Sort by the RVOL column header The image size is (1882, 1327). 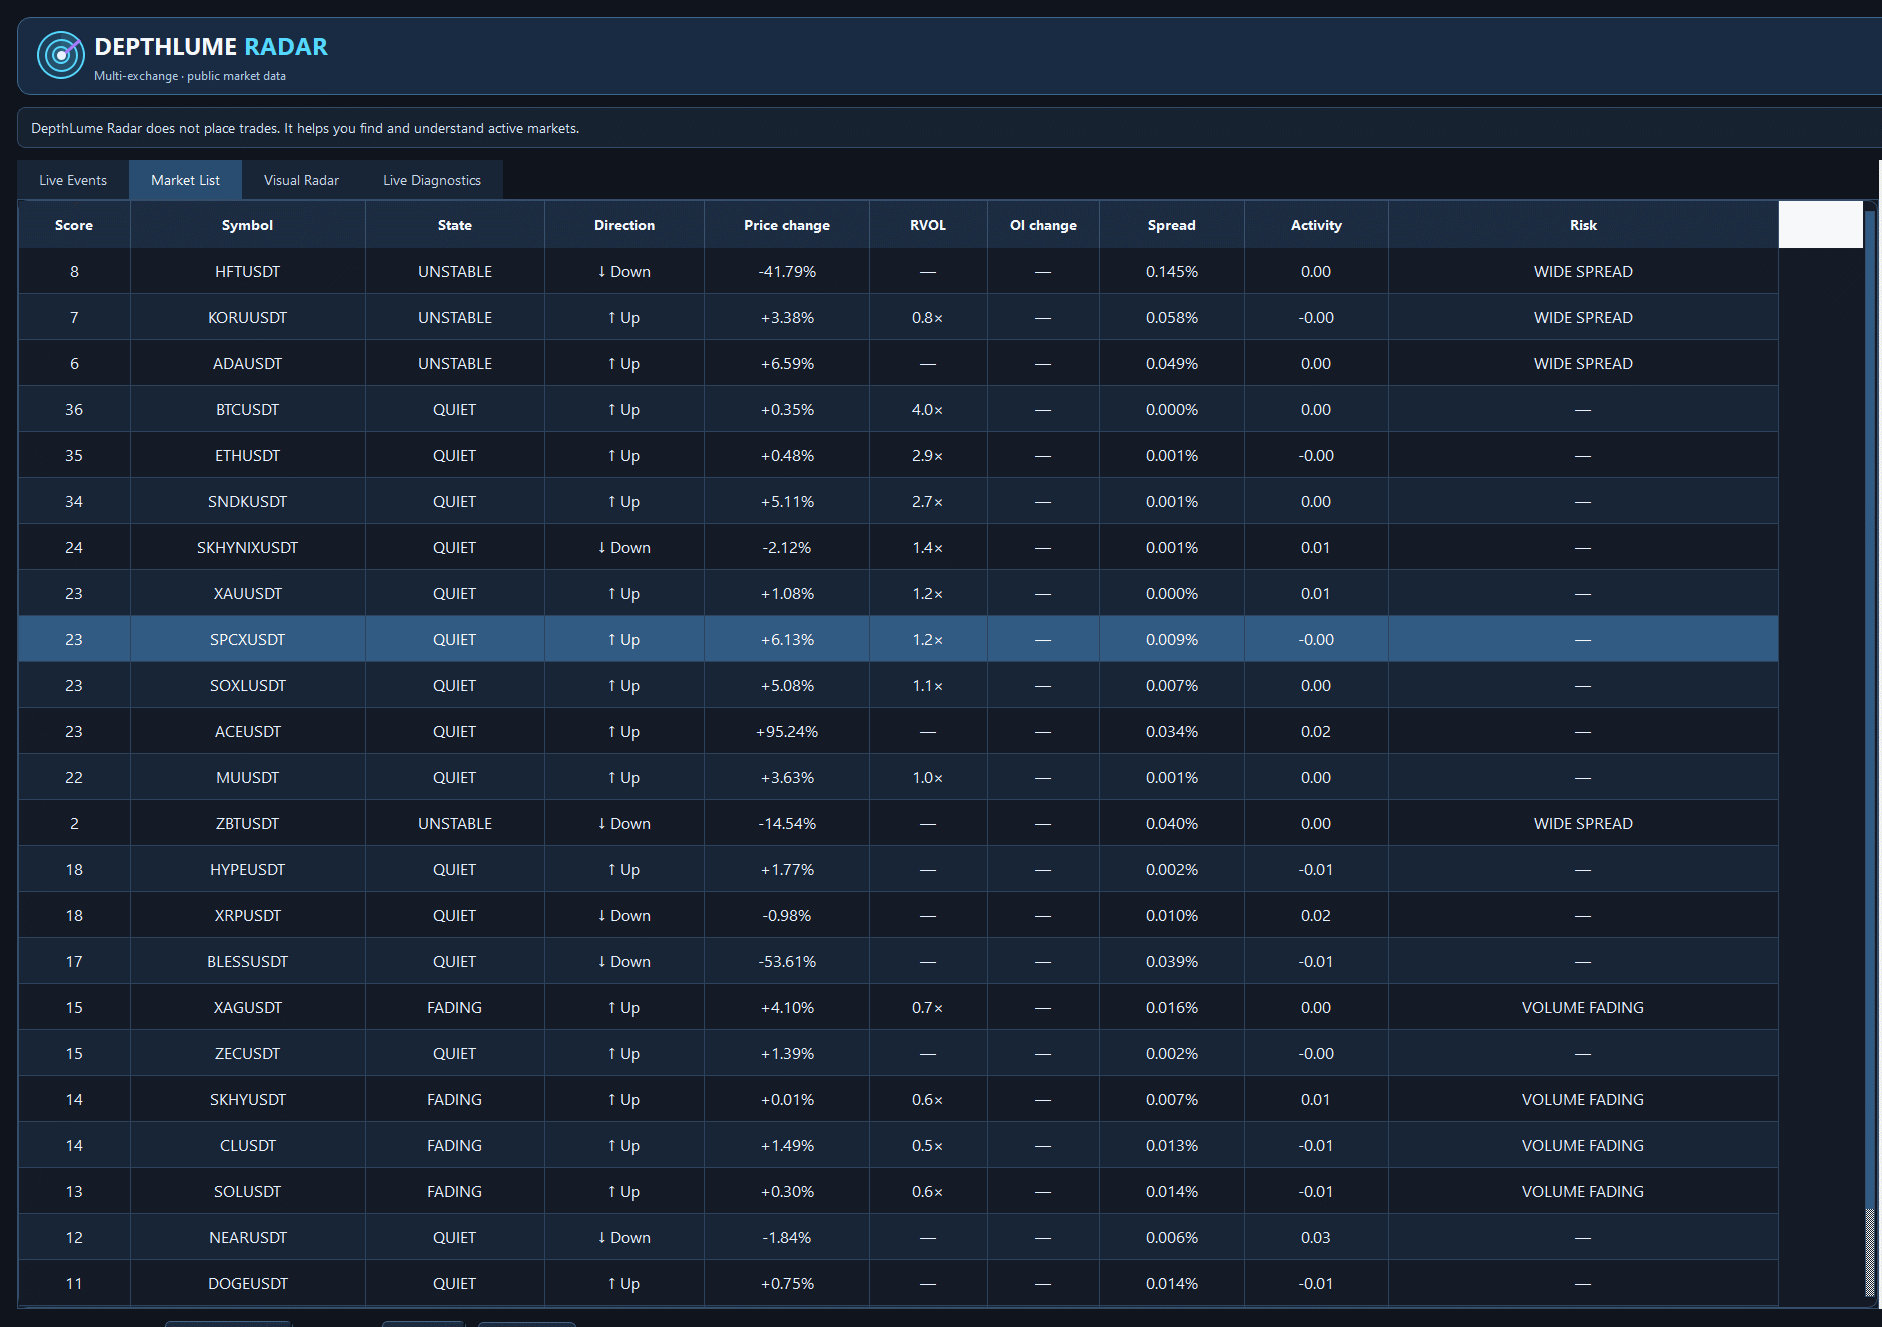click(x=928, y=225)
